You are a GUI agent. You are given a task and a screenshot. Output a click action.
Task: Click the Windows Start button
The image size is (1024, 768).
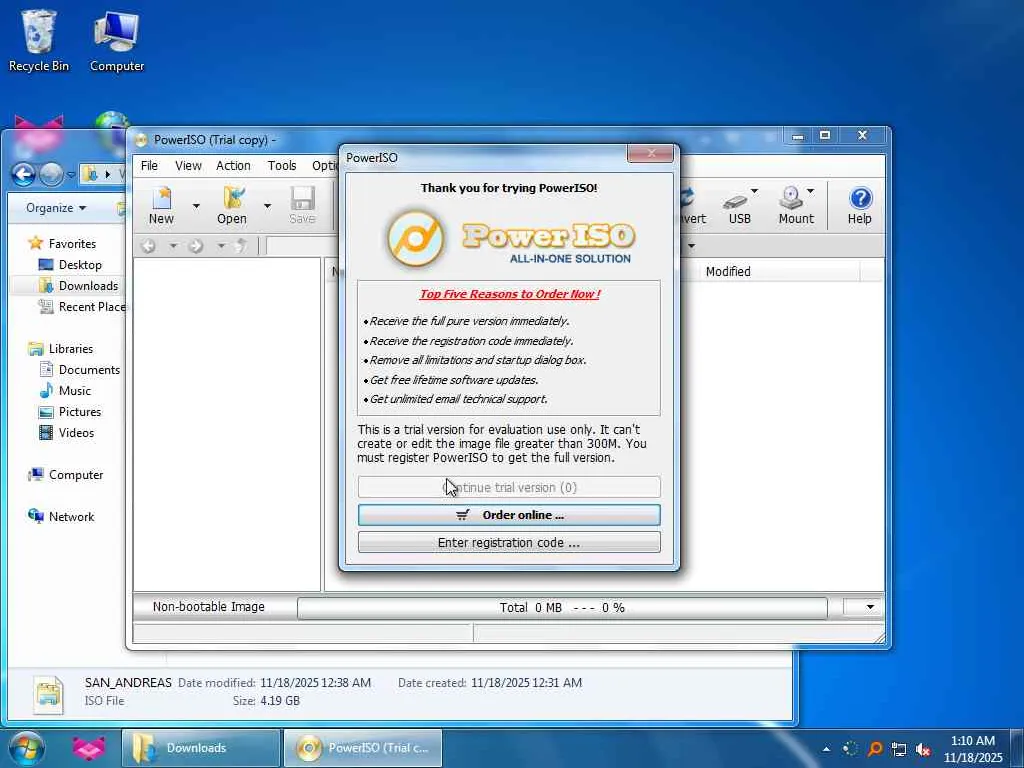click(27, 748)
